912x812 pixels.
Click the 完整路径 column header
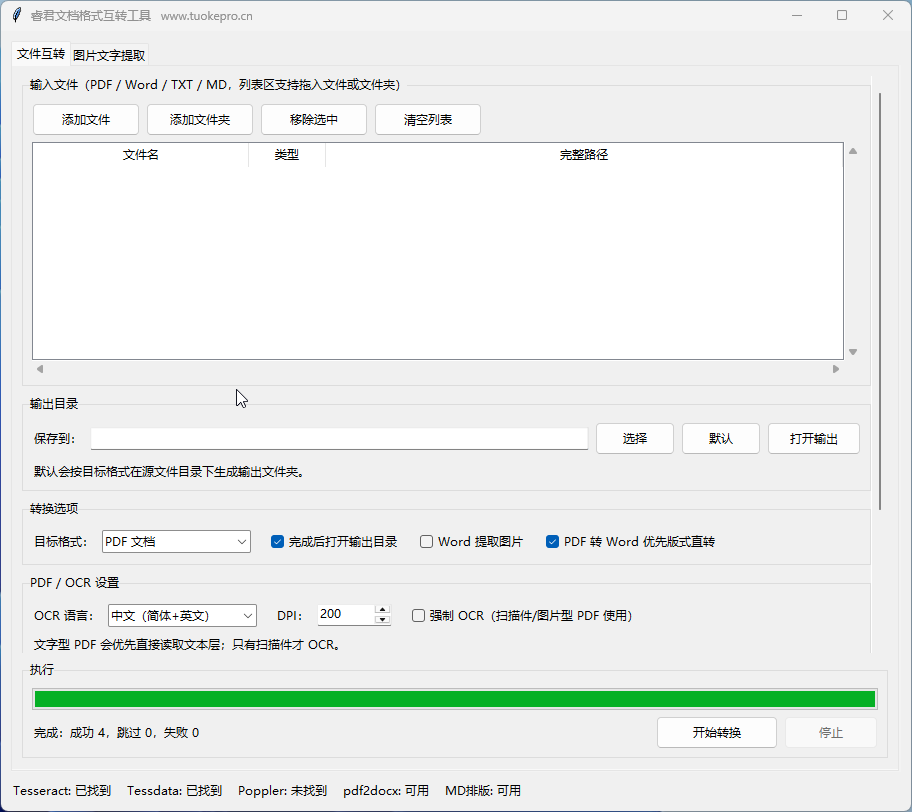pos(584,155)
